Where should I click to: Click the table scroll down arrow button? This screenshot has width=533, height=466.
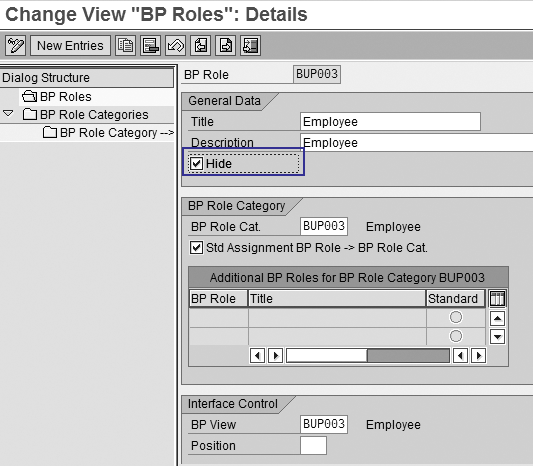[x=497, y=337]
